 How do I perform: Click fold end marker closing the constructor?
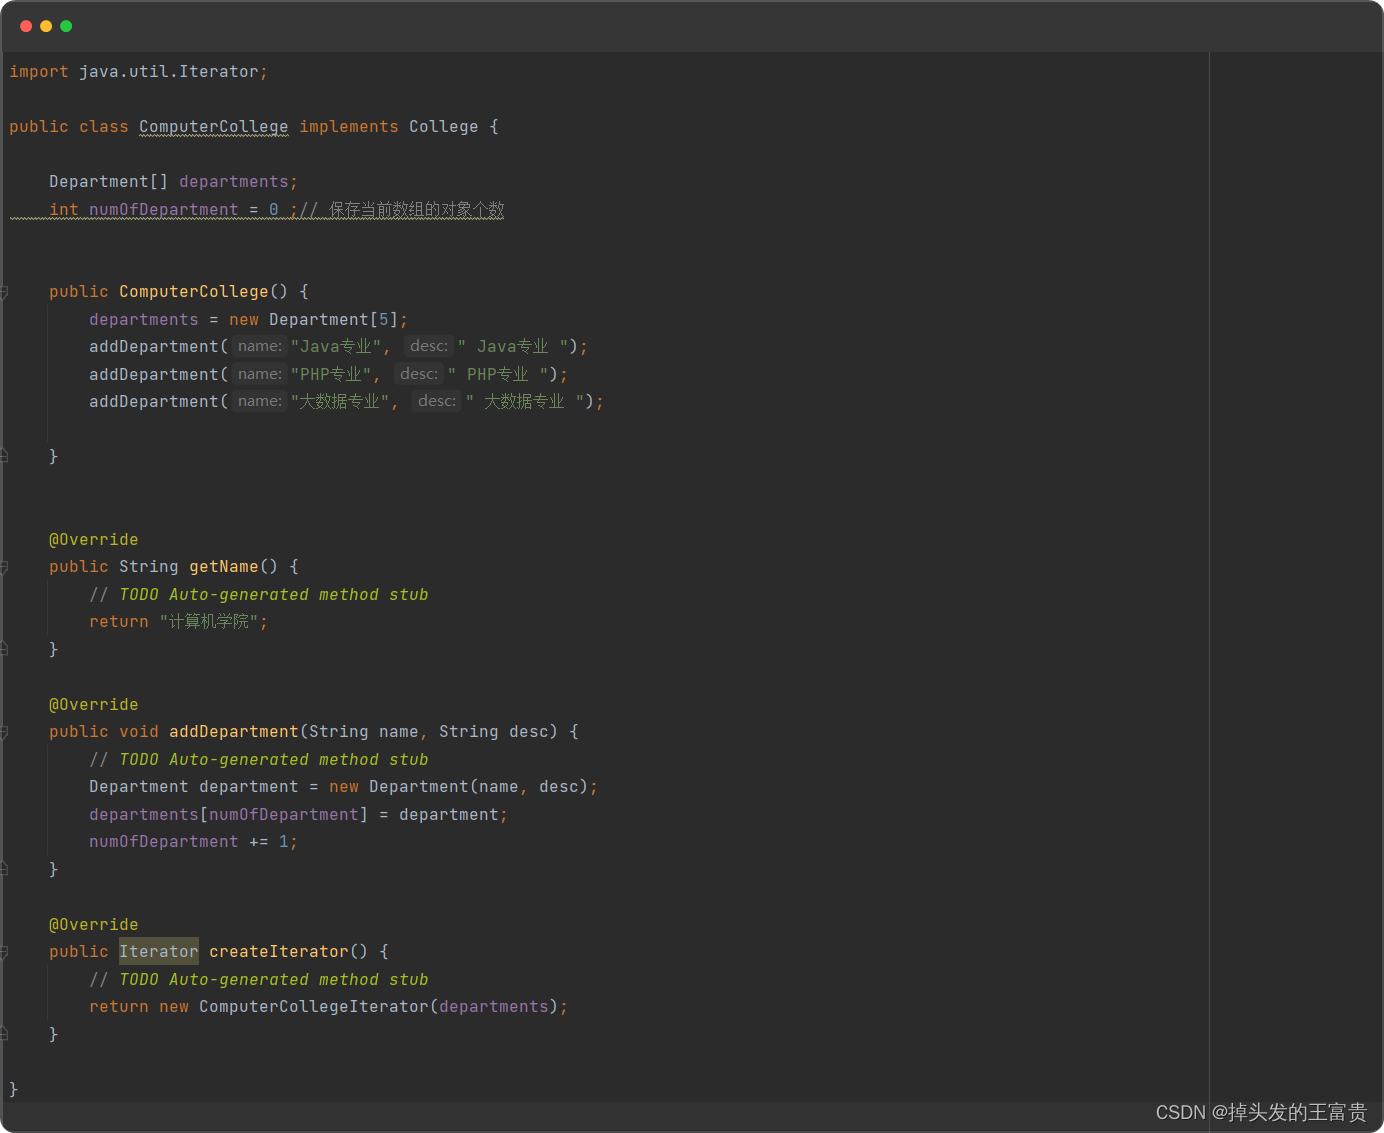pyautogui.click(x=4, y=456)
